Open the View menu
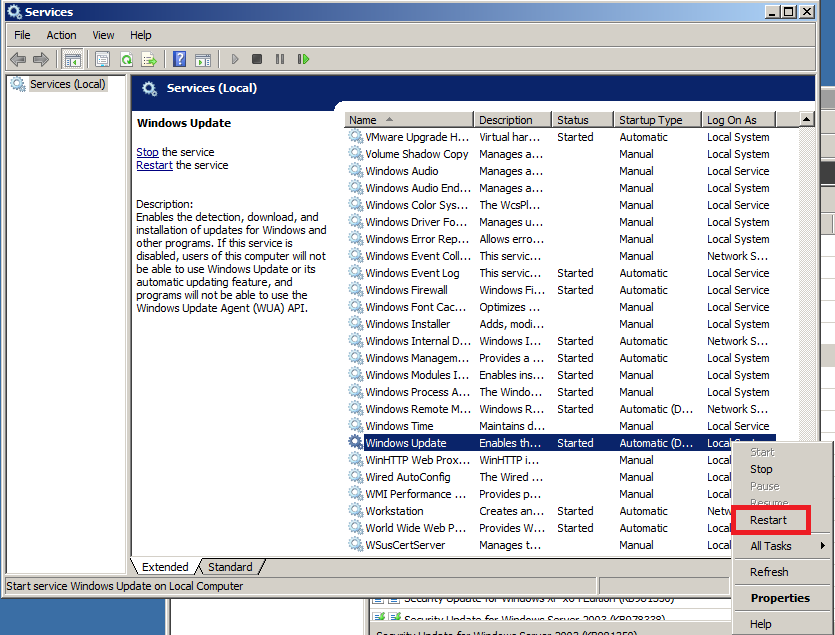Viewport: 835px width, 635px height. (x=103, y=35)
